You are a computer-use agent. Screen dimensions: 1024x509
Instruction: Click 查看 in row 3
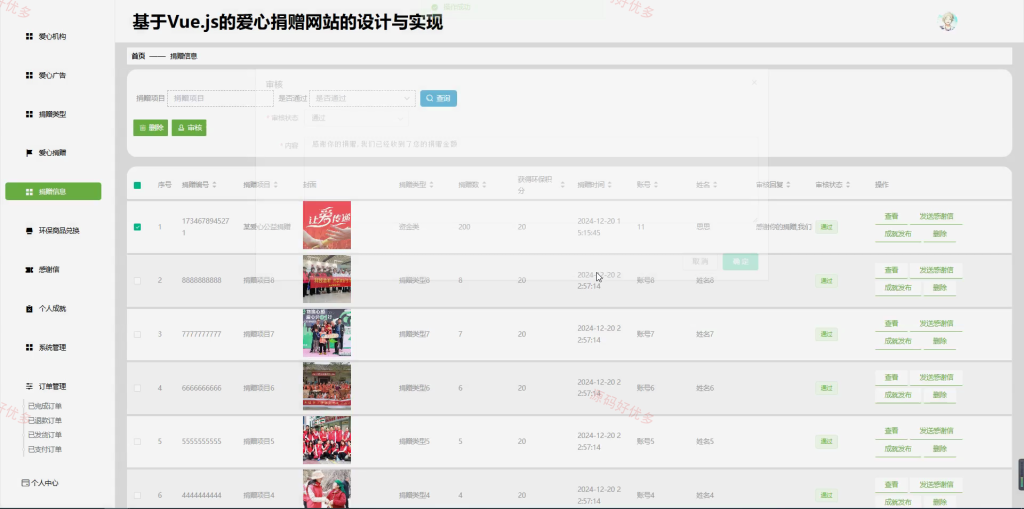click(891, 323)
